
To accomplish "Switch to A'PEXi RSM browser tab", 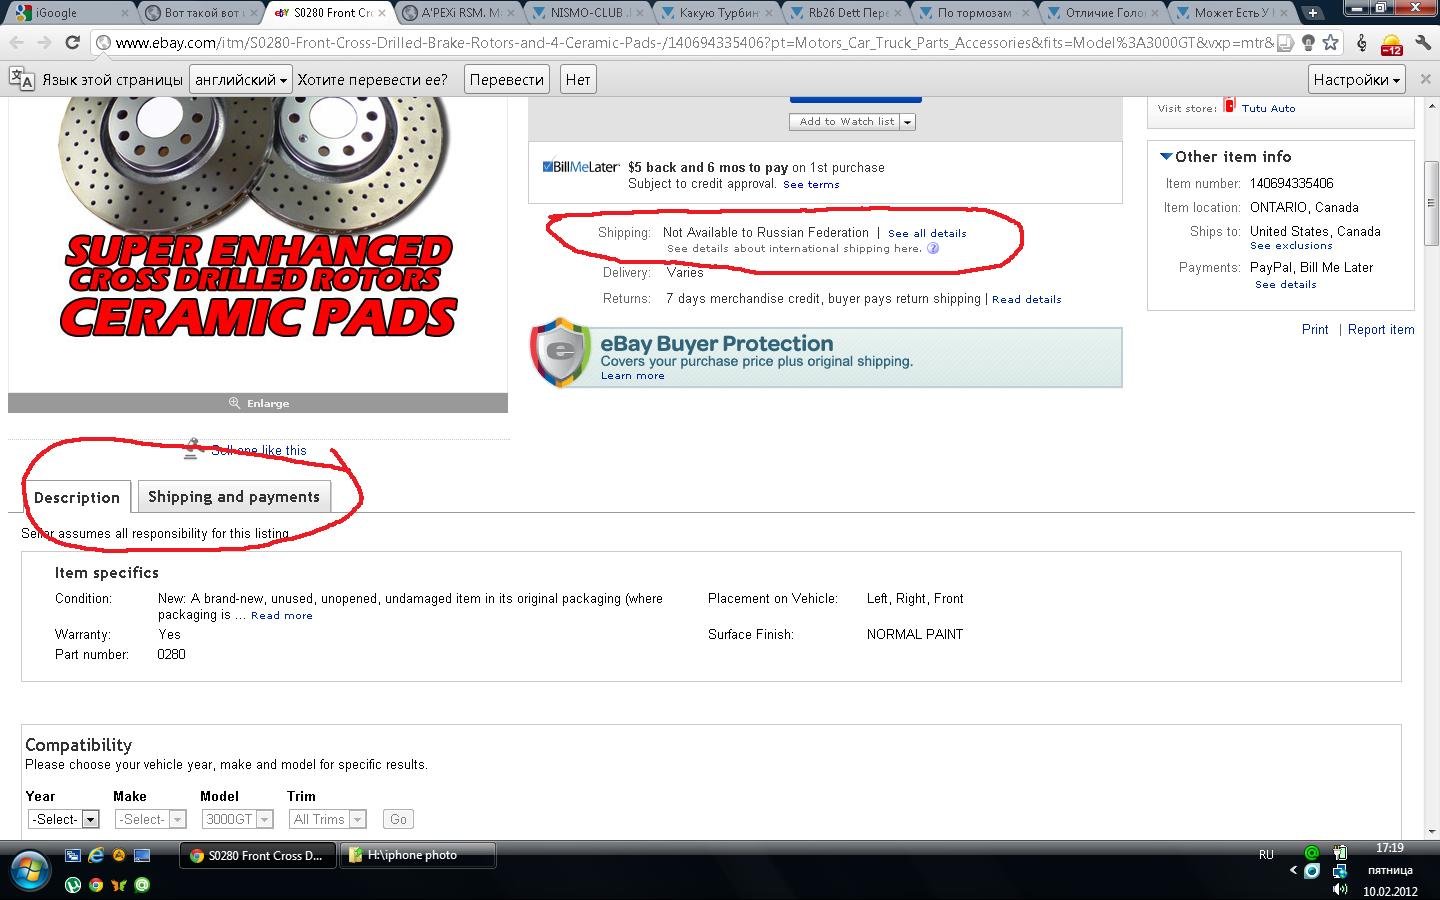I will tap(460, 13).
